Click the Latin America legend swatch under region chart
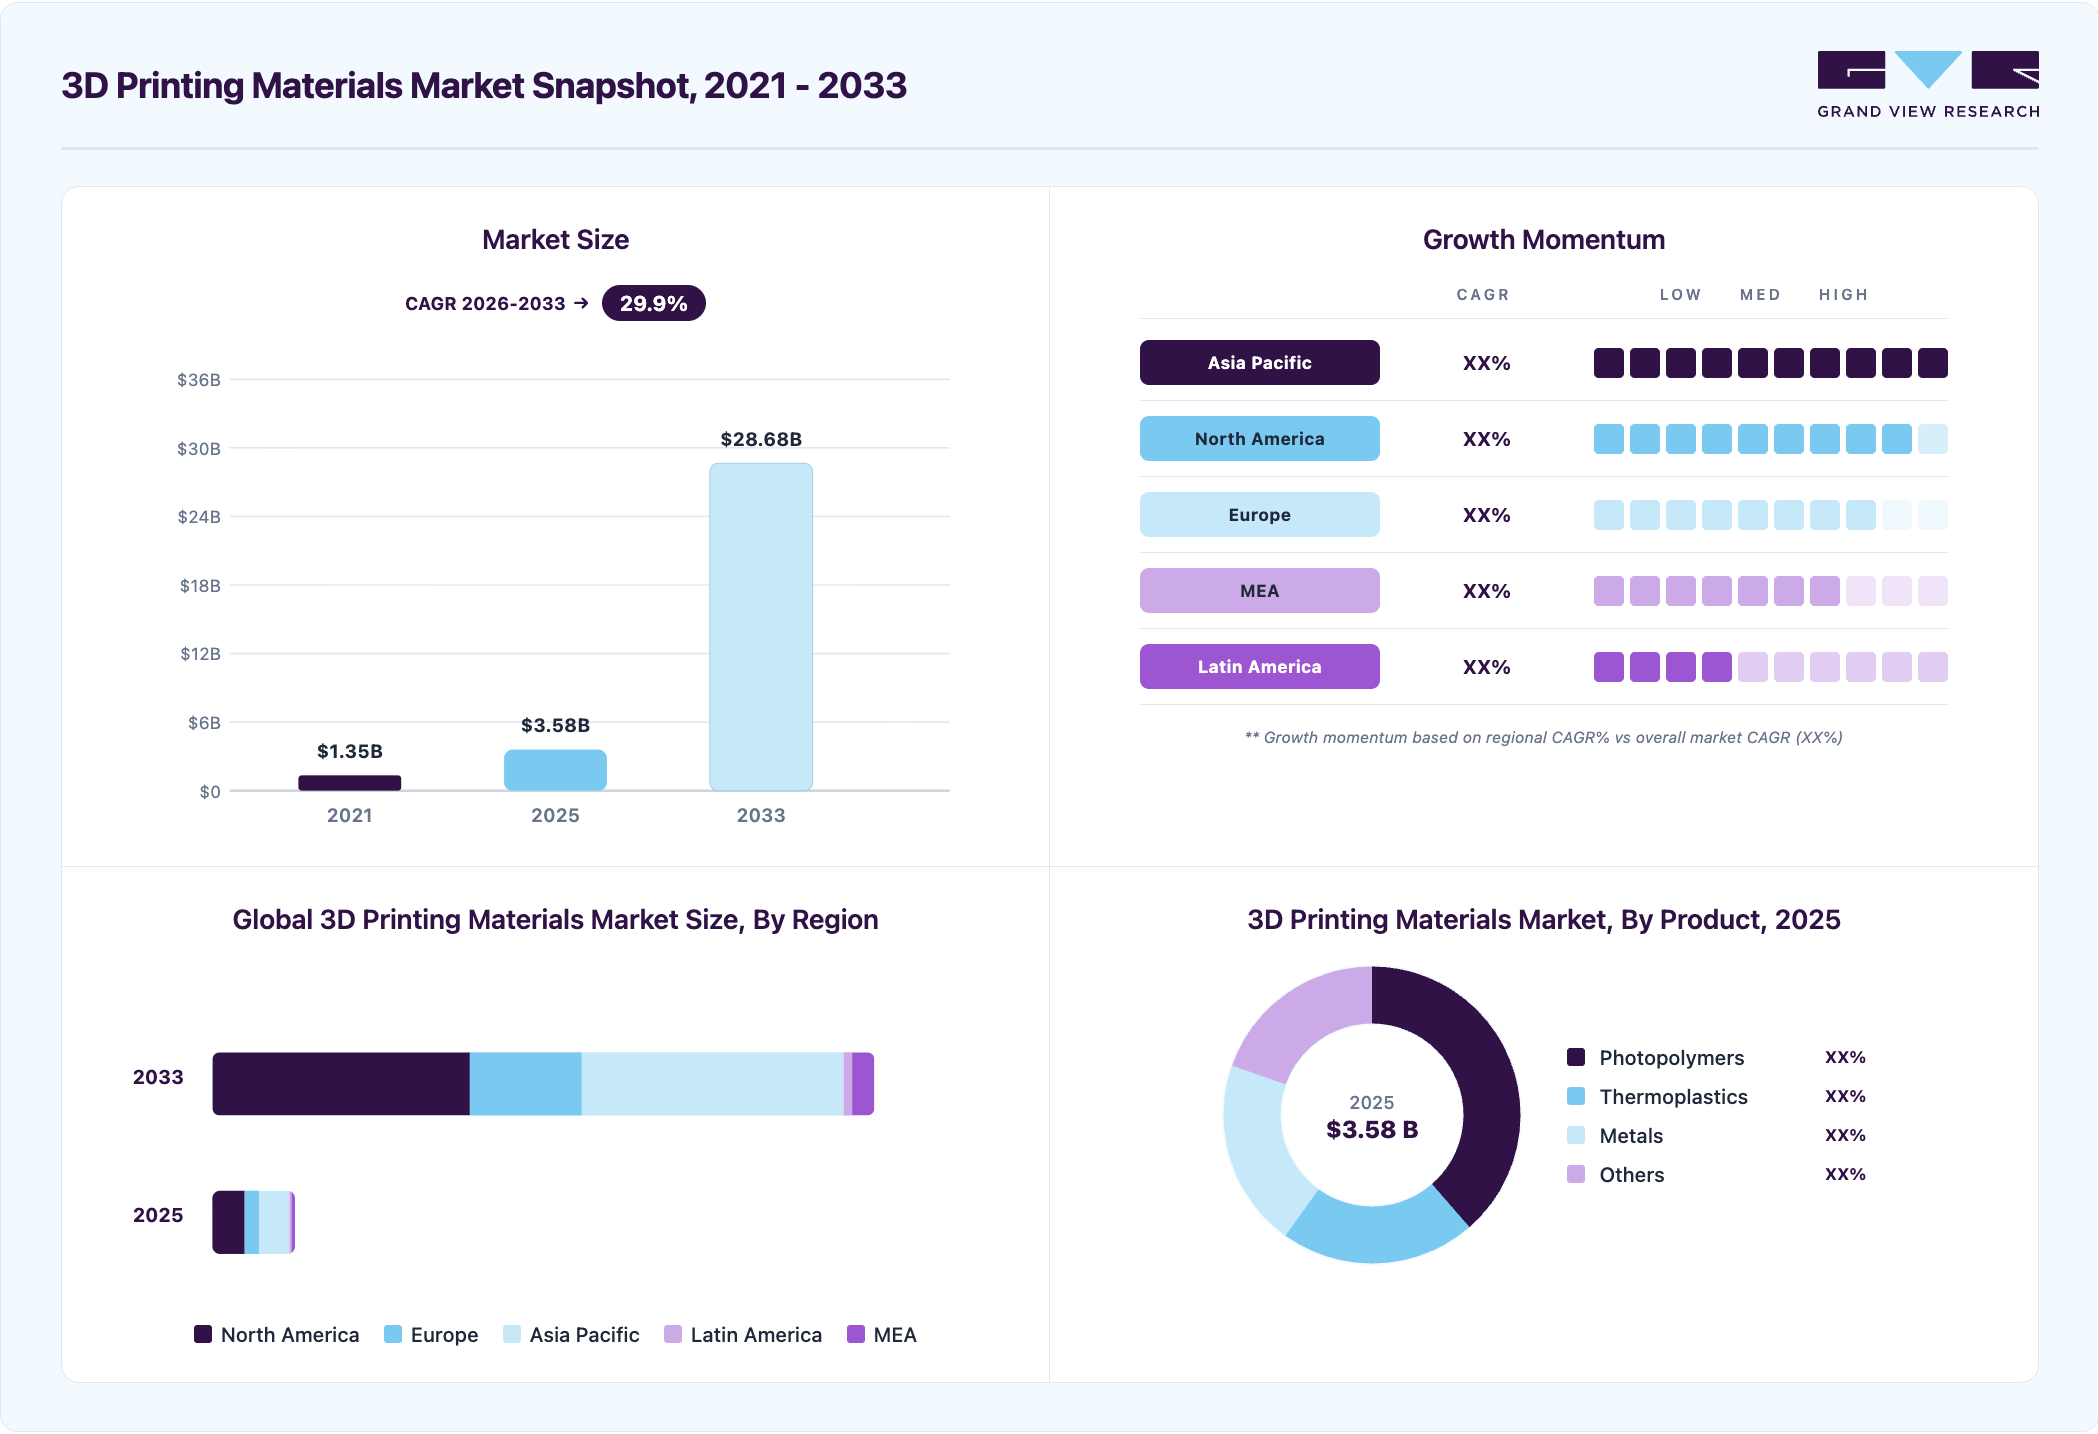2098x1434 pixels. click(x=673, y=1334)
